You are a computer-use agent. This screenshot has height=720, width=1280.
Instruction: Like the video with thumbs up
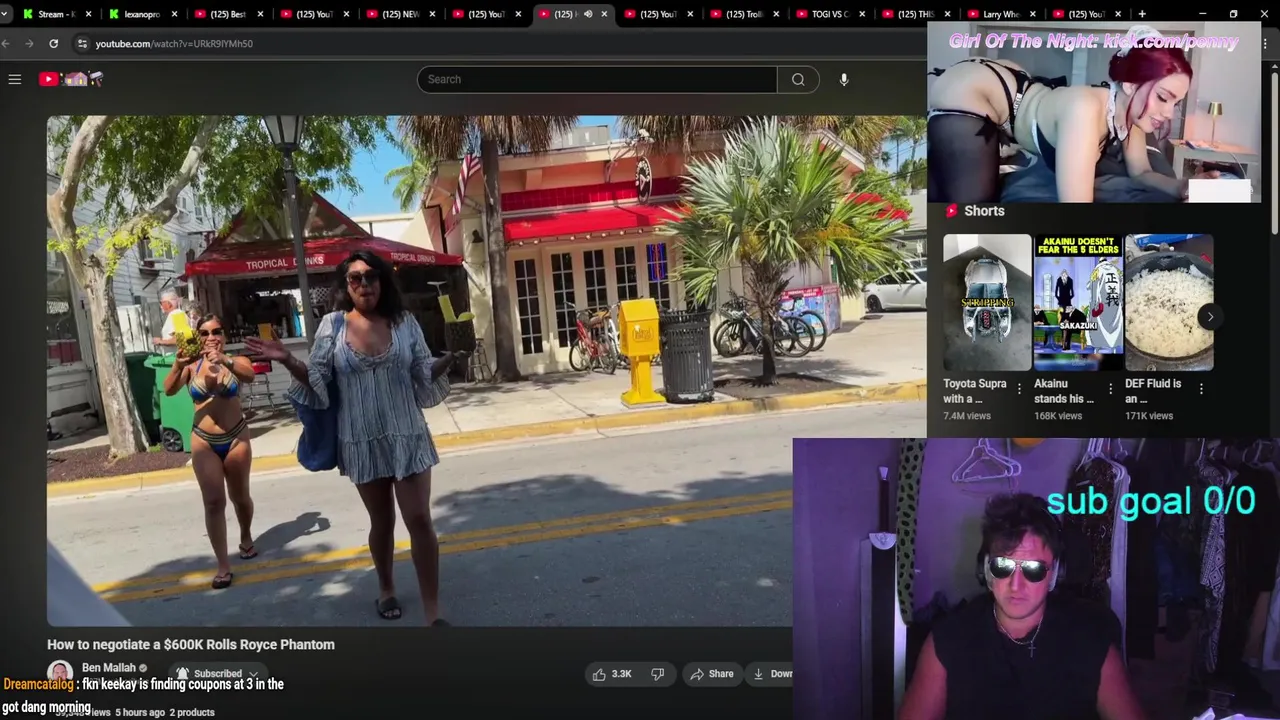[611, 674]
